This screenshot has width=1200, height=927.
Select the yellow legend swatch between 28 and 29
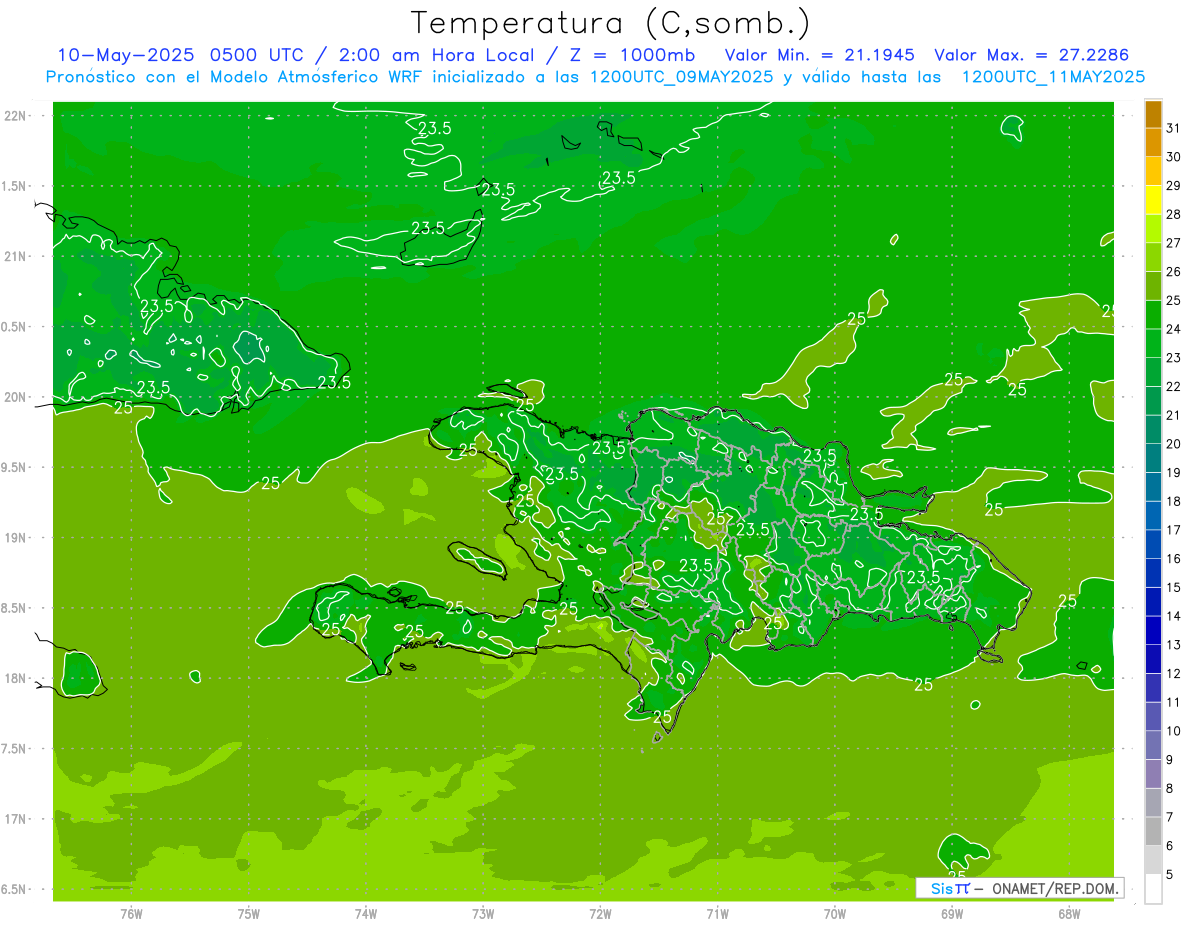[1153, 200]
